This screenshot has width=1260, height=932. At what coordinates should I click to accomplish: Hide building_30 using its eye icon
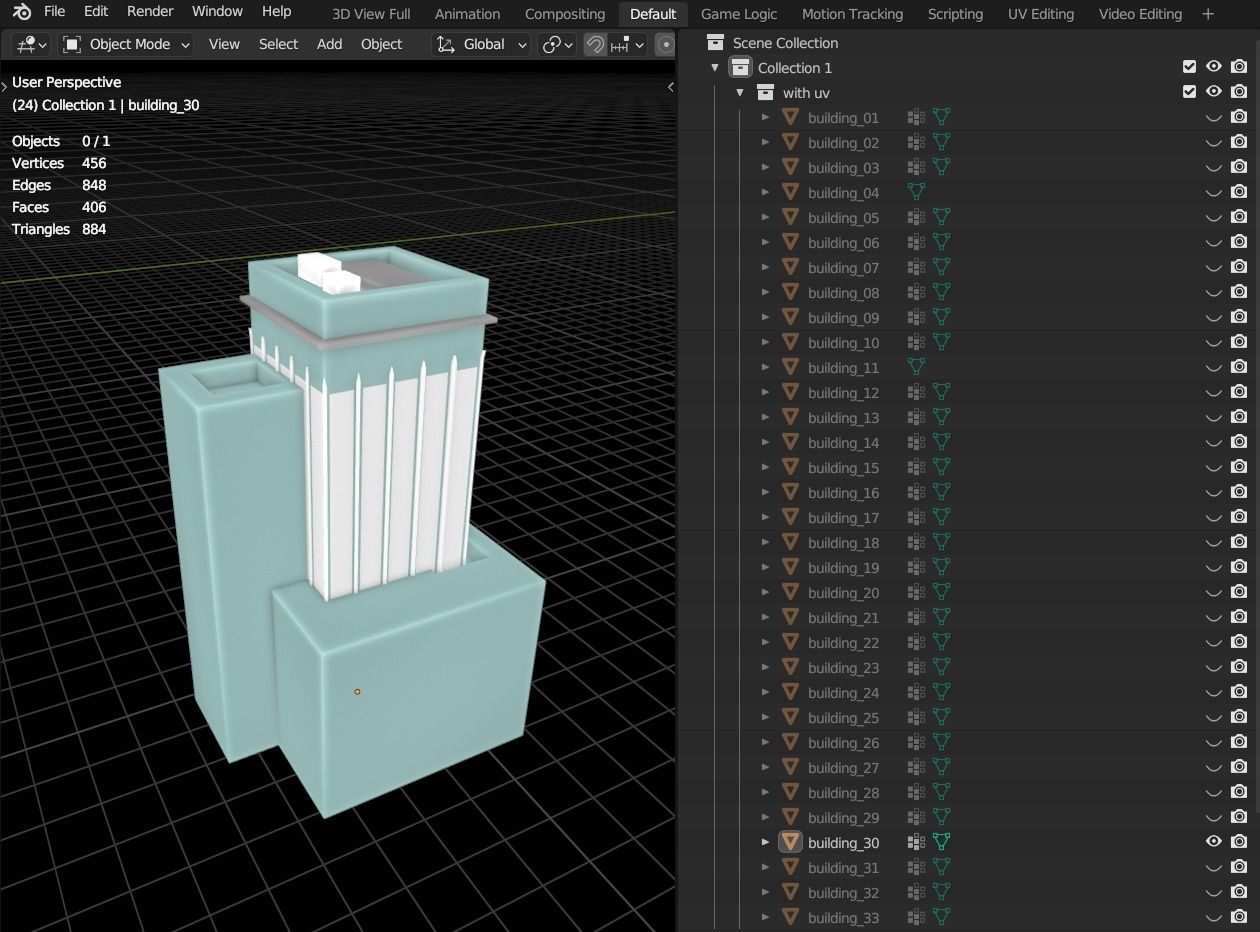[x=1213, y=842]
